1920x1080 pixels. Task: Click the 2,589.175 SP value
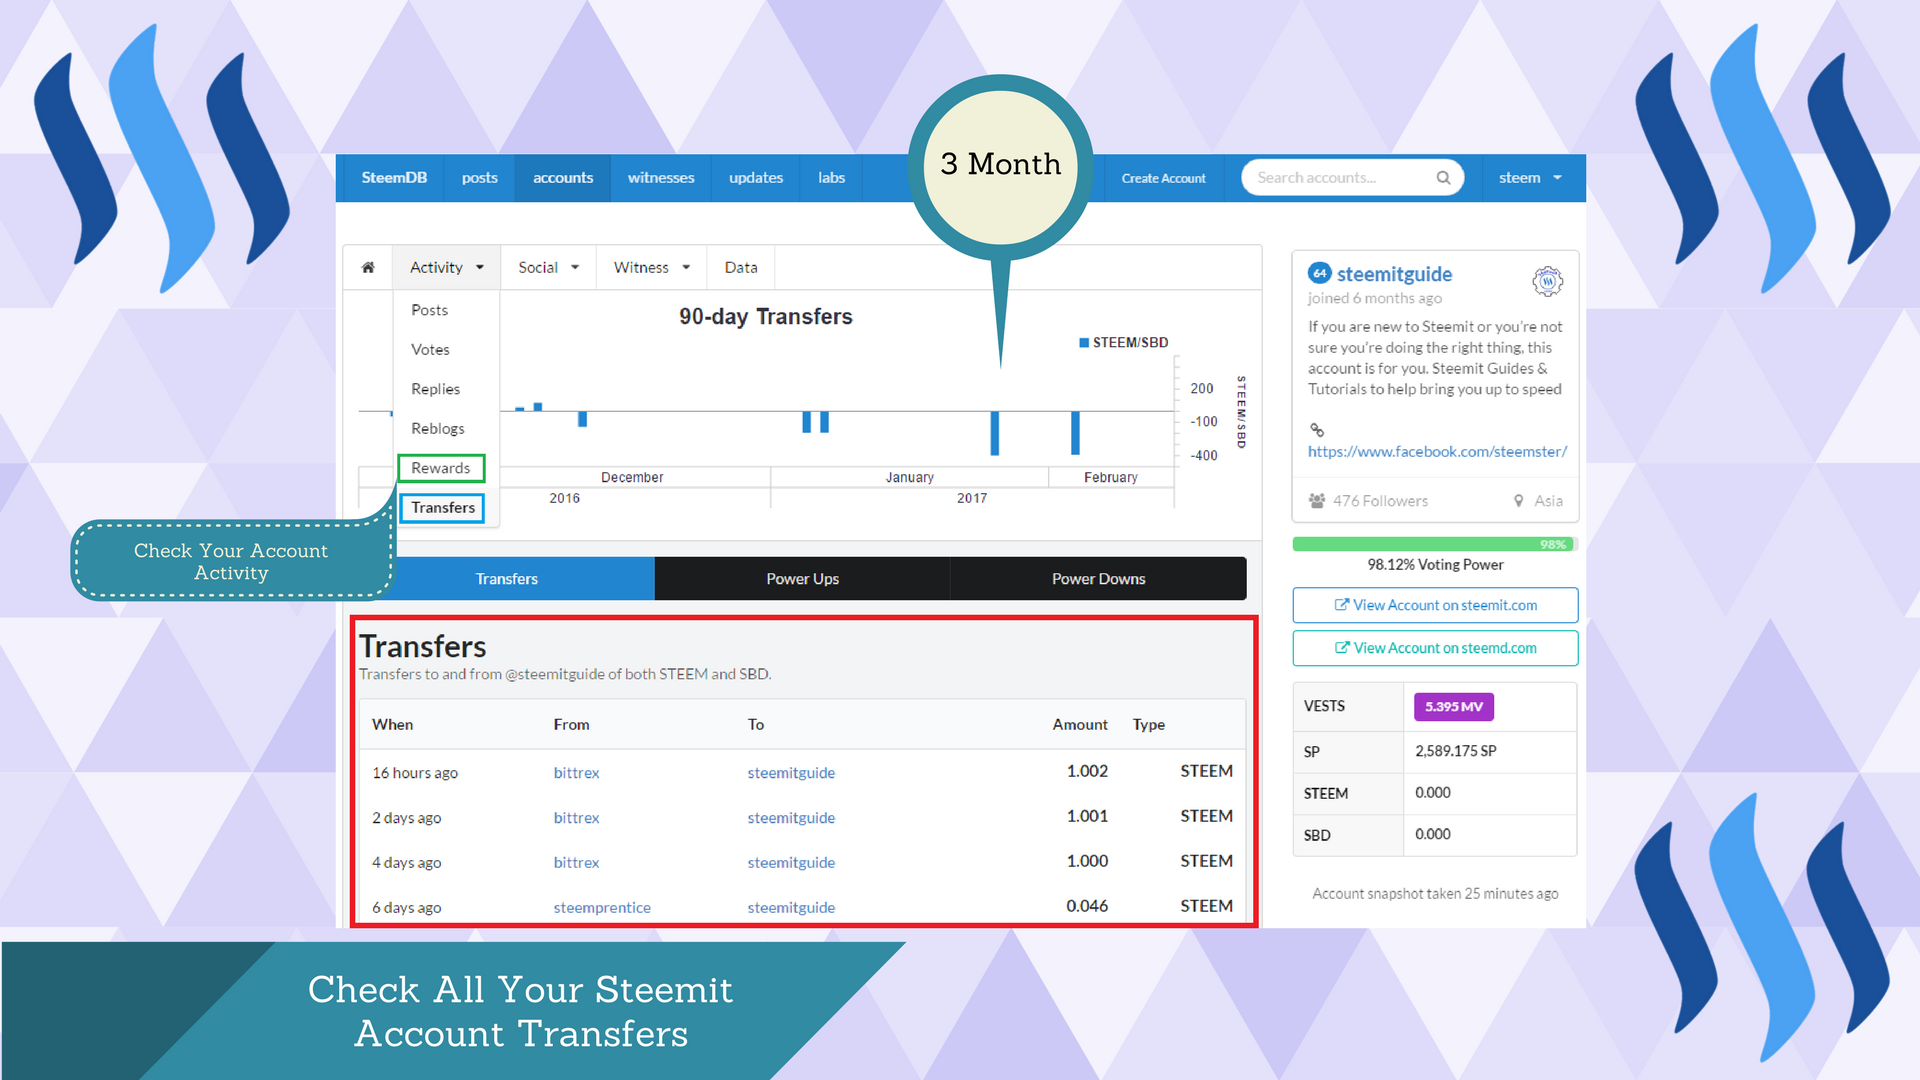(1455, 751)
